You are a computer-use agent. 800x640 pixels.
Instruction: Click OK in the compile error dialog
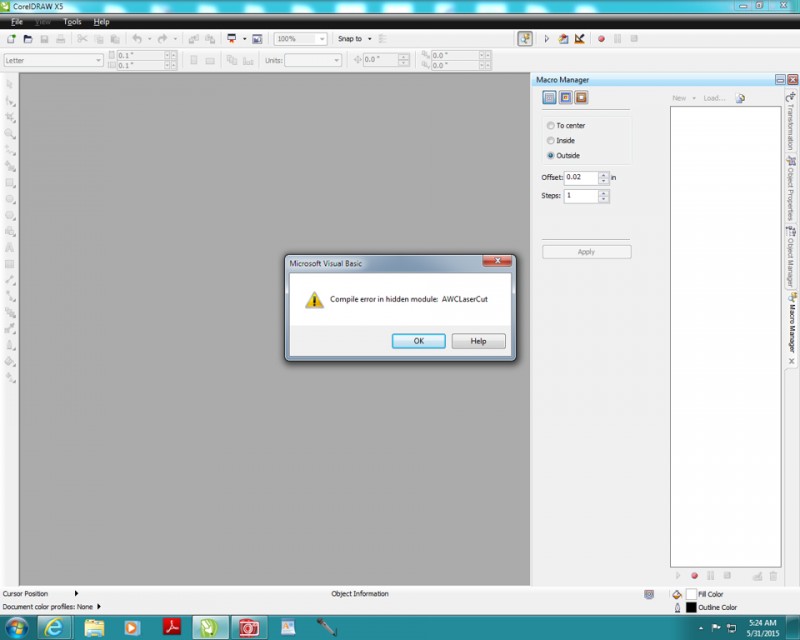418,341
